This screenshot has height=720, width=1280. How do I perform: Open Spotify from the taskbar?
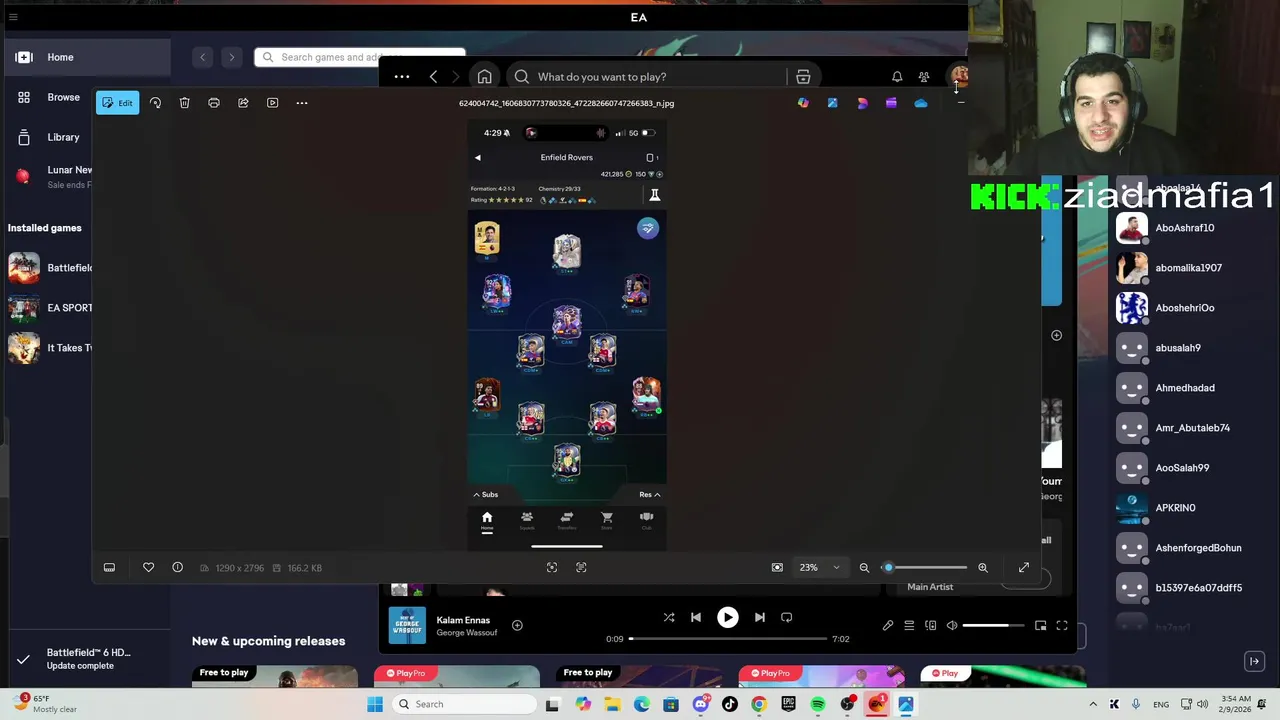pos(818,704)
